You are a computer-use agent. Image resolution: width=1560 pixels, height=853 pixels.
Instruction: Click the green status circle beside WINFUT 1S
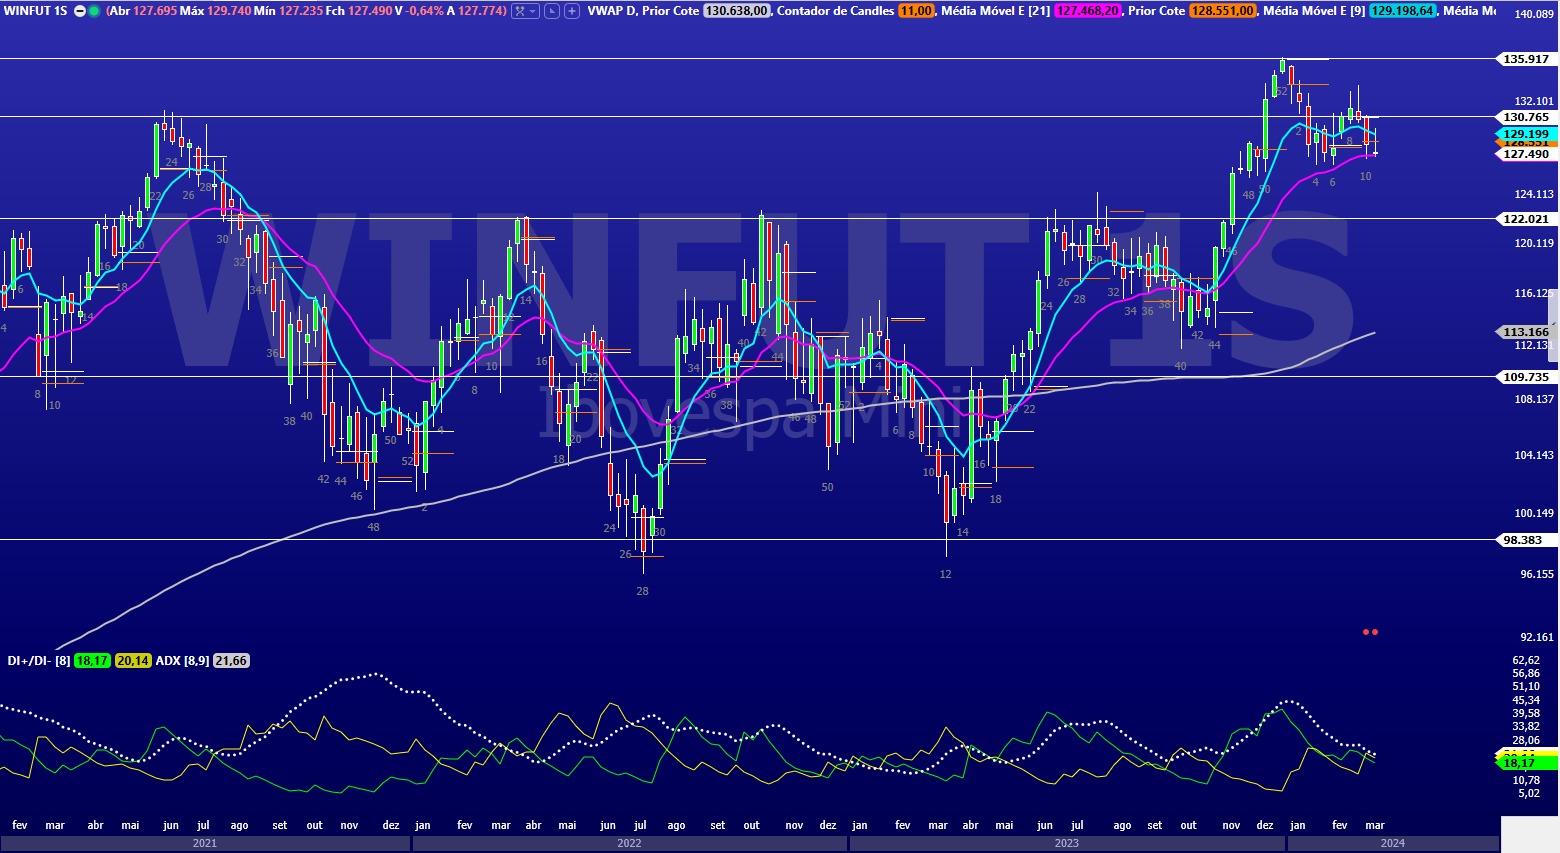[94, 11]
